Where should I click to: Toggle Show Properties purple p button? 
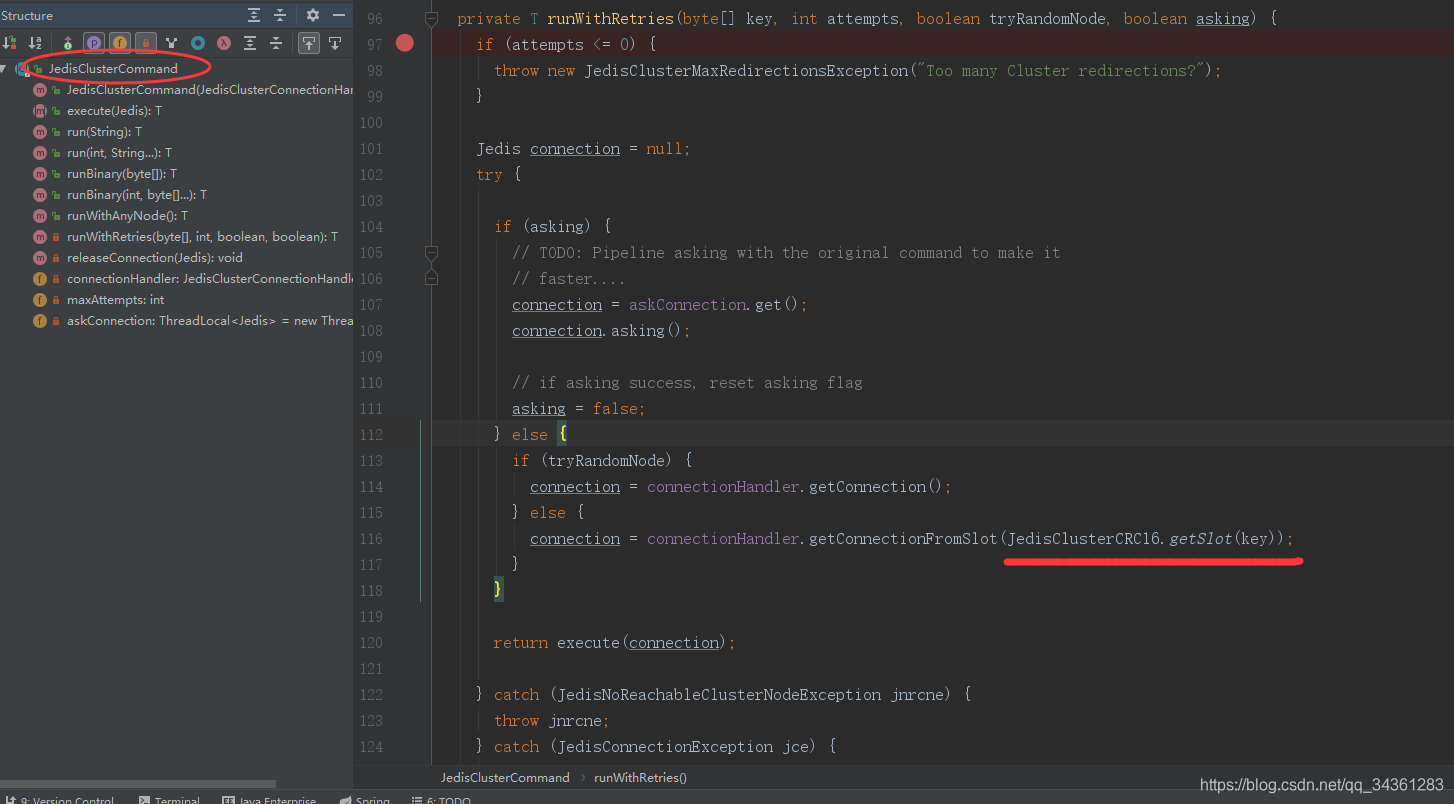click(x=94, y=43)
